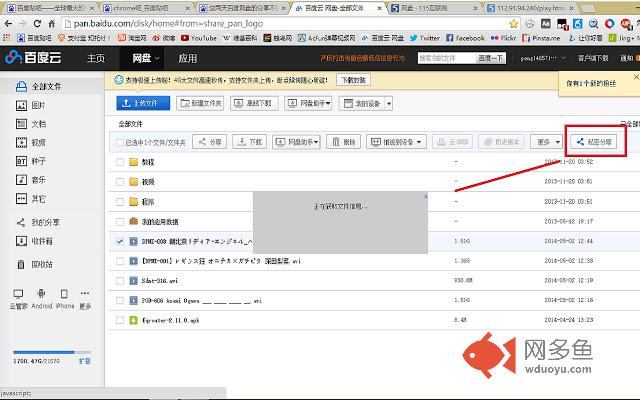Screen dimensions: 640x400
Task: Bookmark page with the star icon
Action: 513,24
